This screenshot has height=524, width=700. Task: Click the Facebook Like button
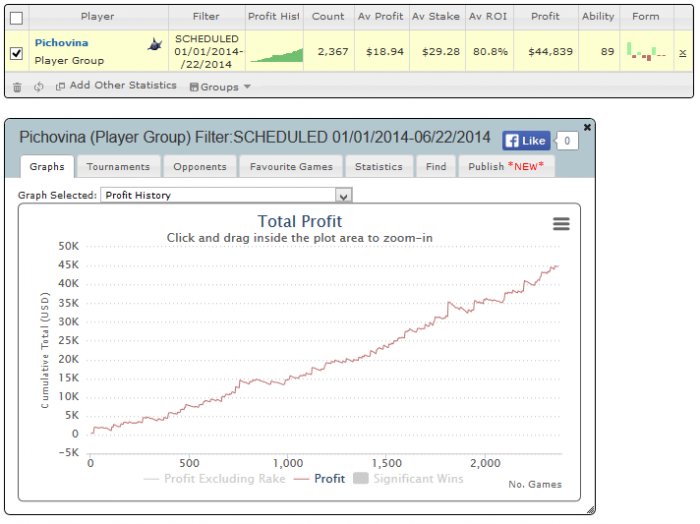pyautogui.click(x=526, y=141)
